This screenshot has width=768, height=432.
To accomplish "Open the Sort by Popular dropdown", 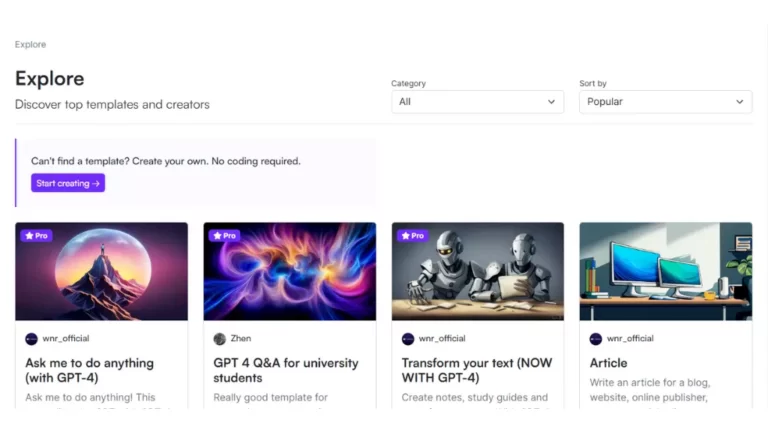I will (665, 102).
